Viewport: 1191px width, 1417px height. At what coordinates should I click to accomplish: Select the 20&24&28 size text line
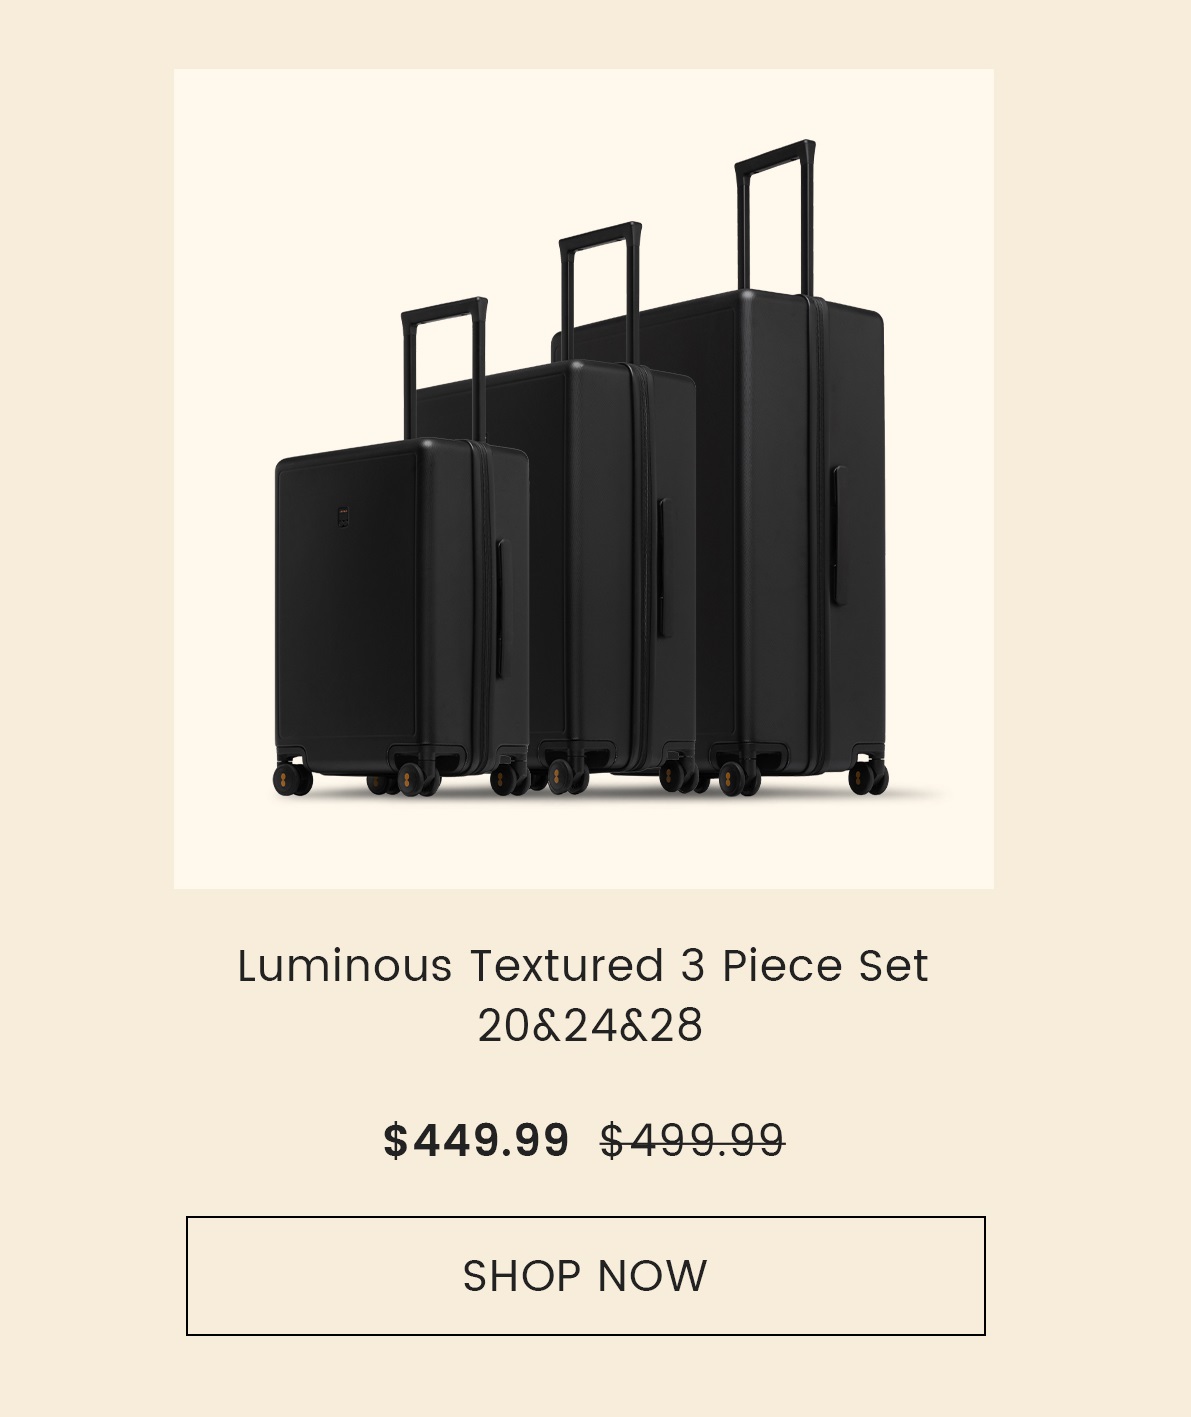click(x=590, y=1026)
